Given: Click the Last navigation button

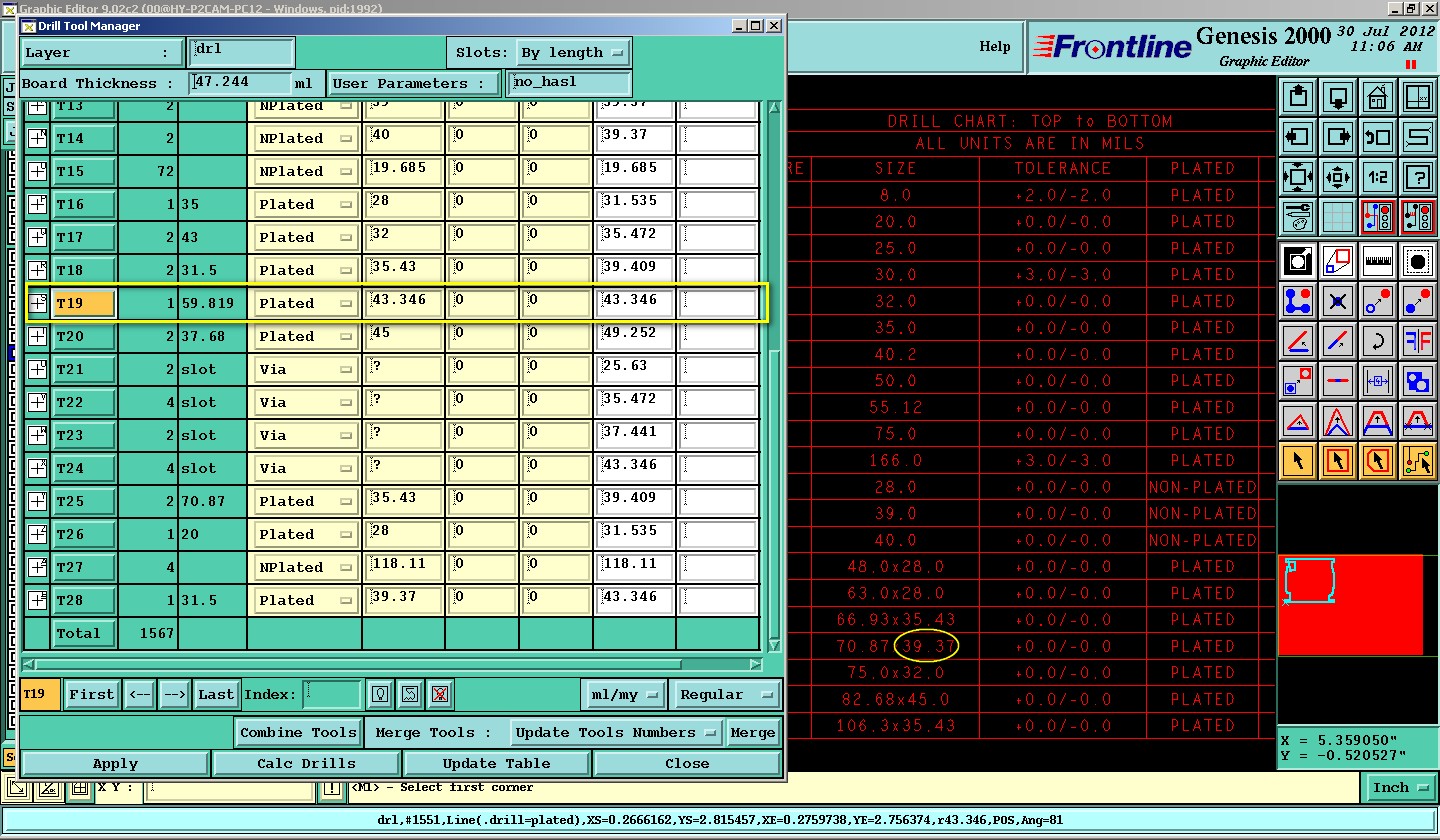Looking at the screenshot, I should [x=216, y=694].
